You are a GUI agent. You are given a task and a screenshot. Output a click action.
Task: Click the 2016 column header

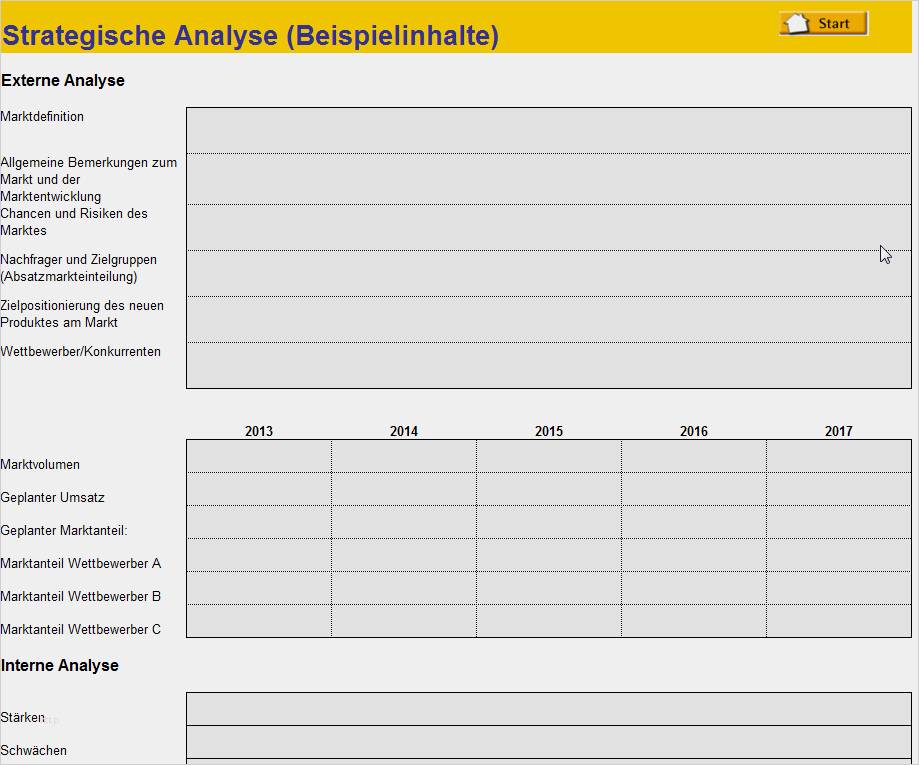(x=694, y=431)
